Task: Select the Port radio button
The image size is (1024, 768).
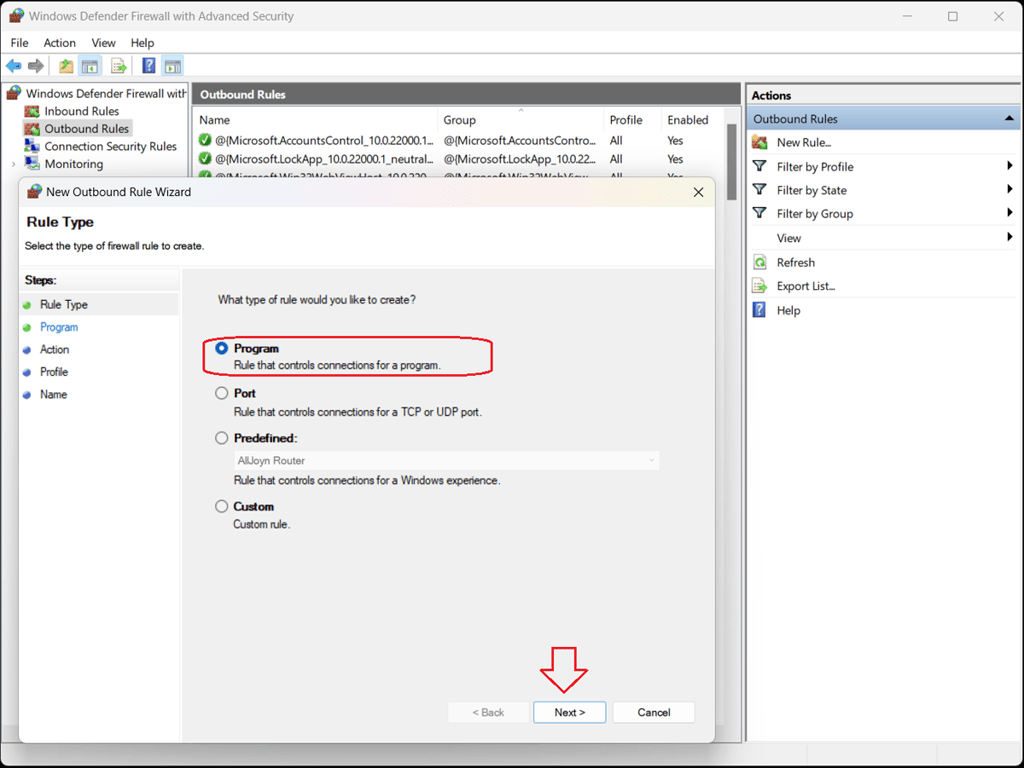Action: coord(222,394)
